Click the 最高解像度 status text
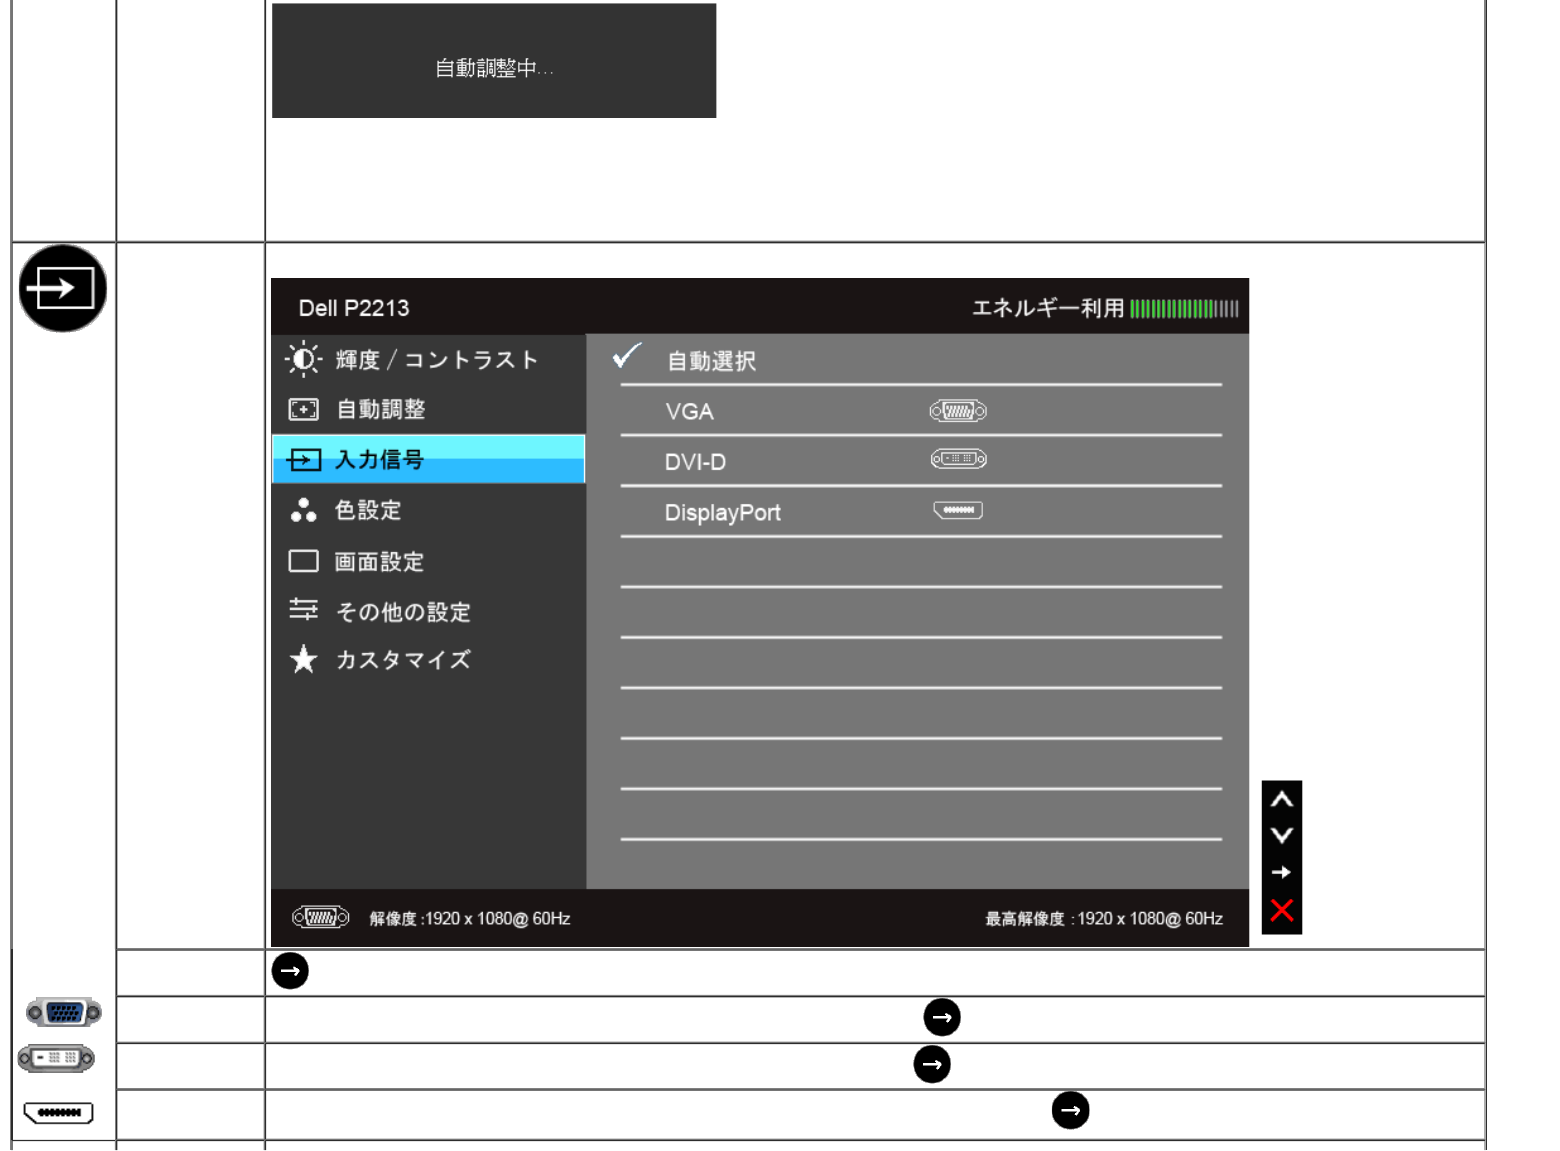This screenshot has height=1151, width=1560. (1104, 918)
